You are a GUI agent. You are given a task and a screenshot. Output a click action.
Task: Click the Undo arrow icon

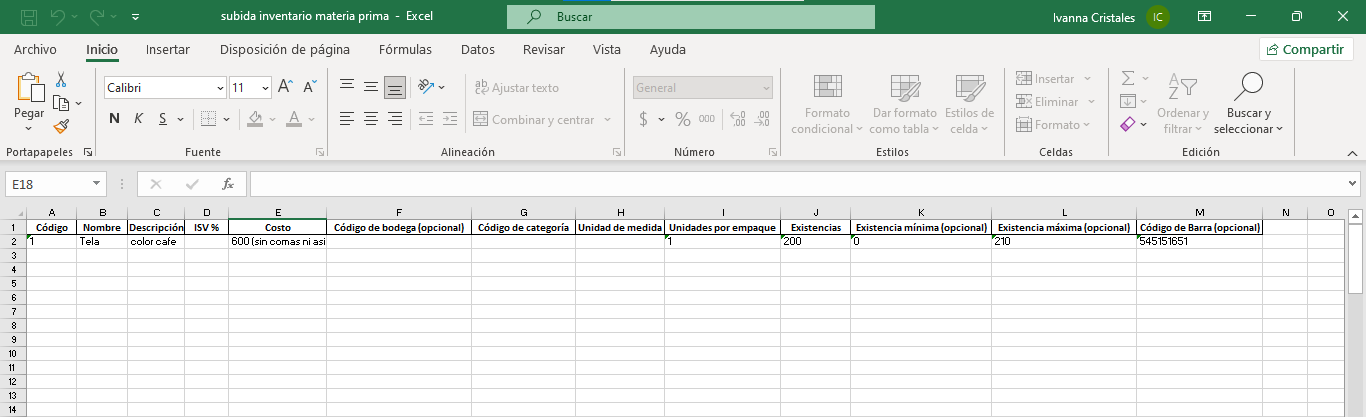[59, 17]
